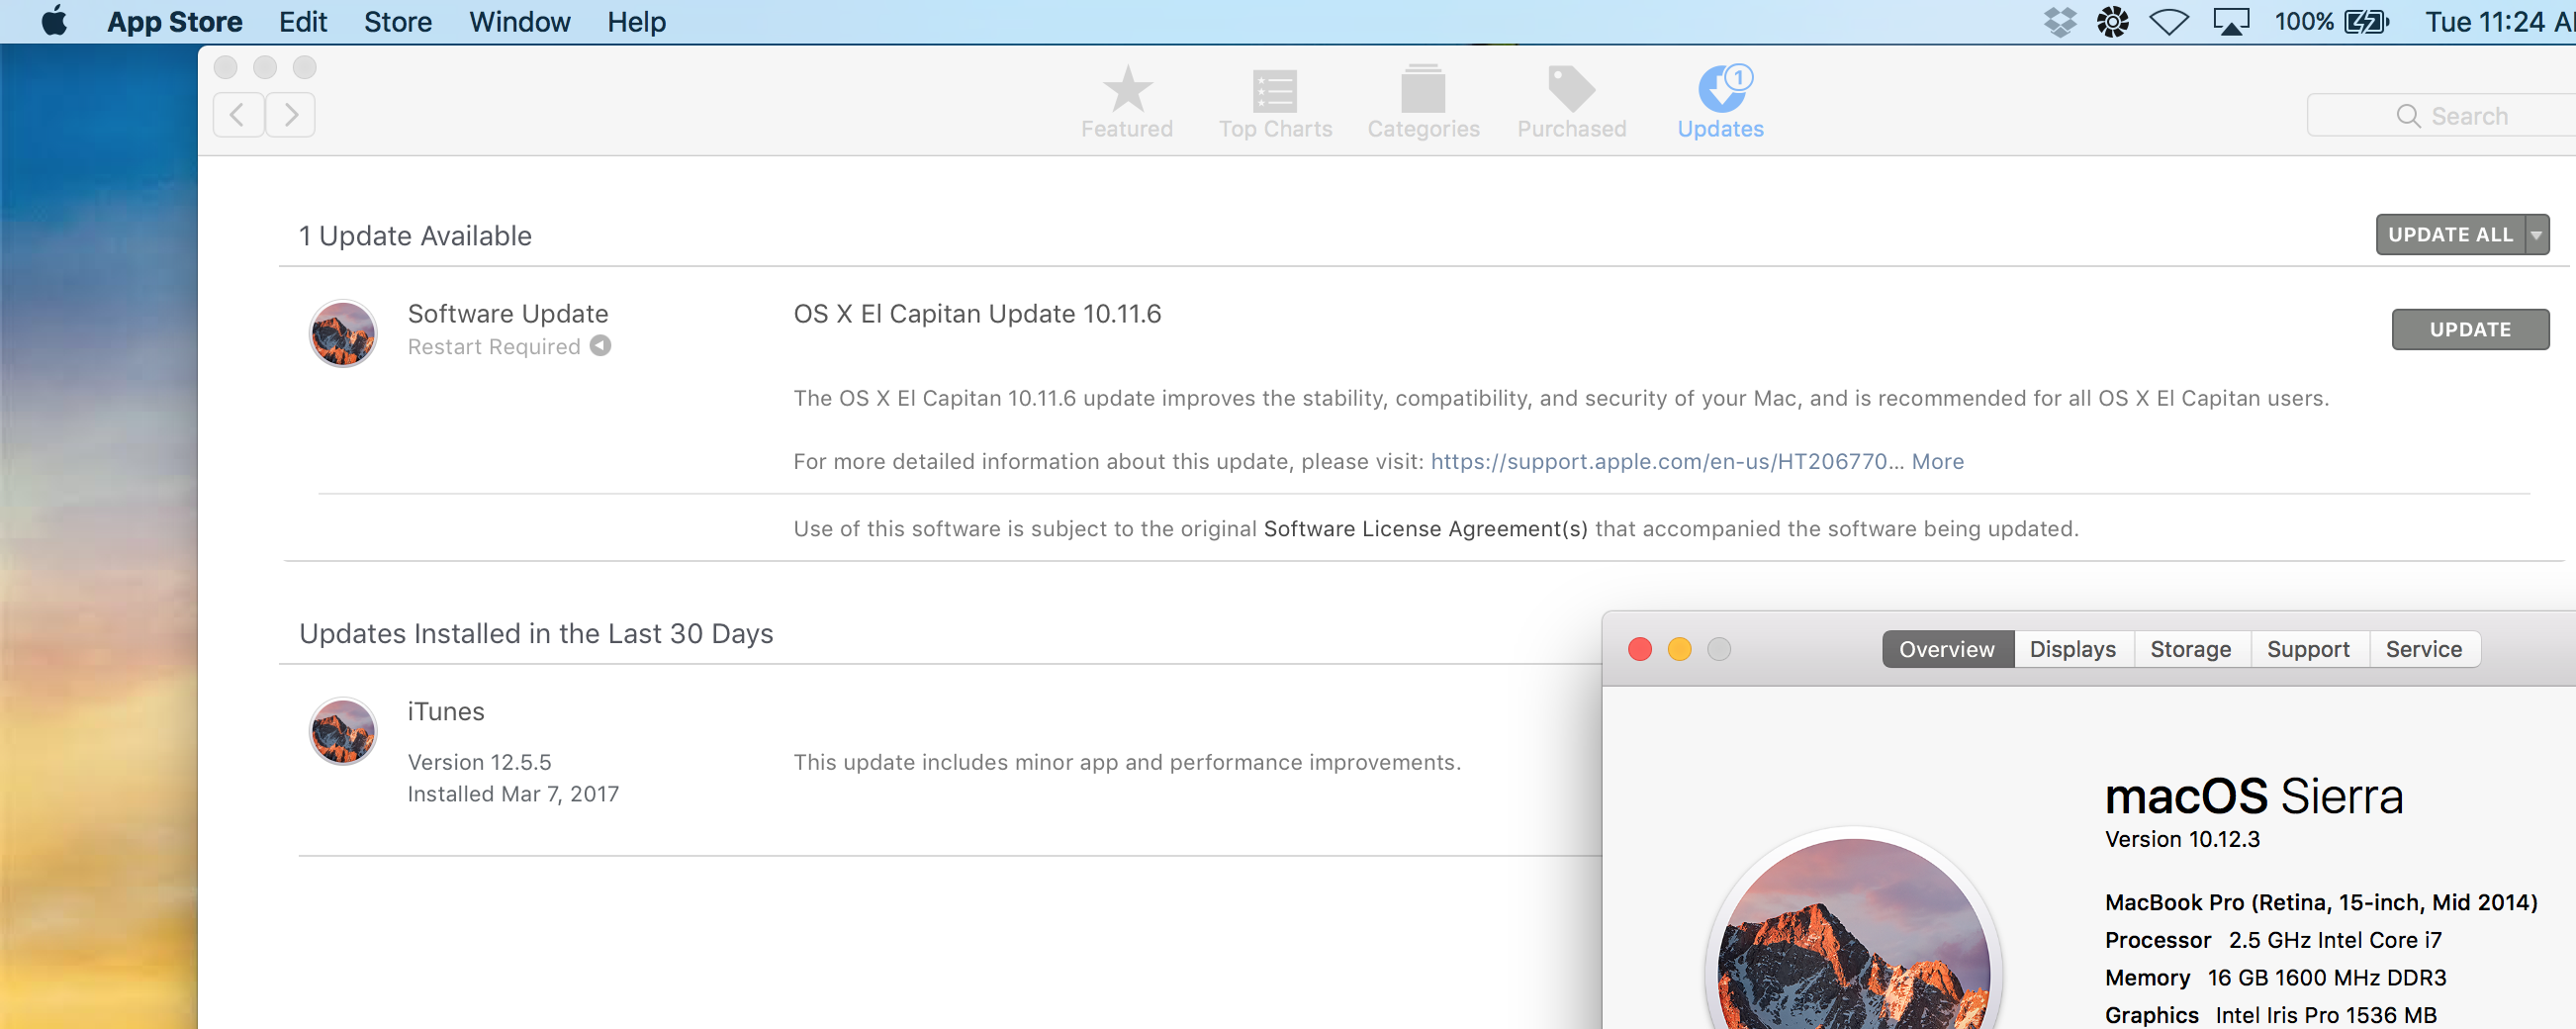Click in the Search field

(2442, 116)
